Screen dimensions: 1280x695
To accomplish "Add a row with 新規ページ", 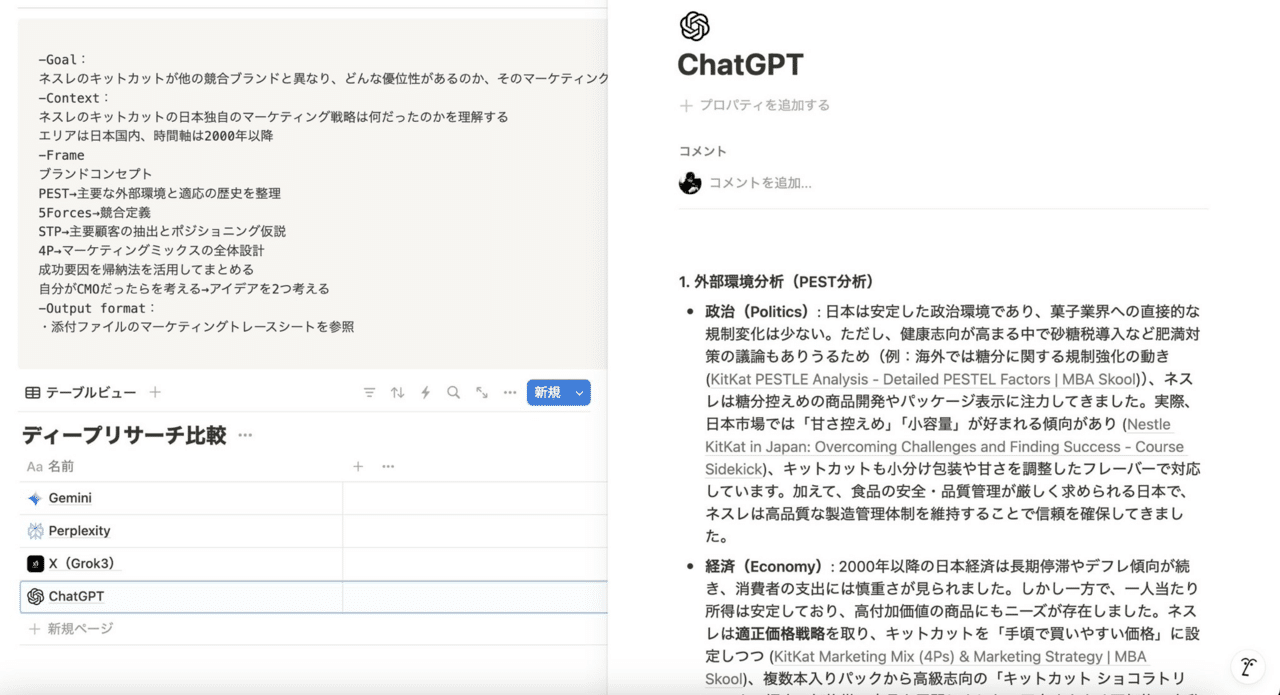I will pyautogui.click(x=71, y=629).
